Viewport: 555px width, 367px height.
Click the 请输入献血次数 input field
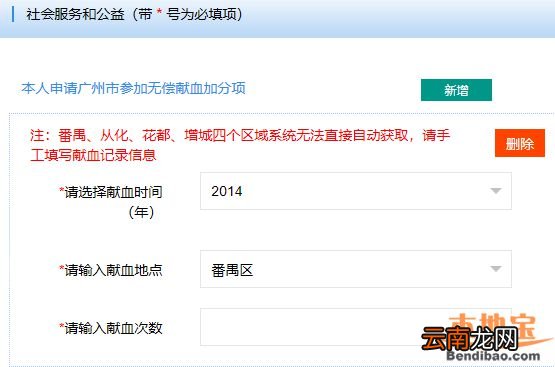(x=356, y=327)
